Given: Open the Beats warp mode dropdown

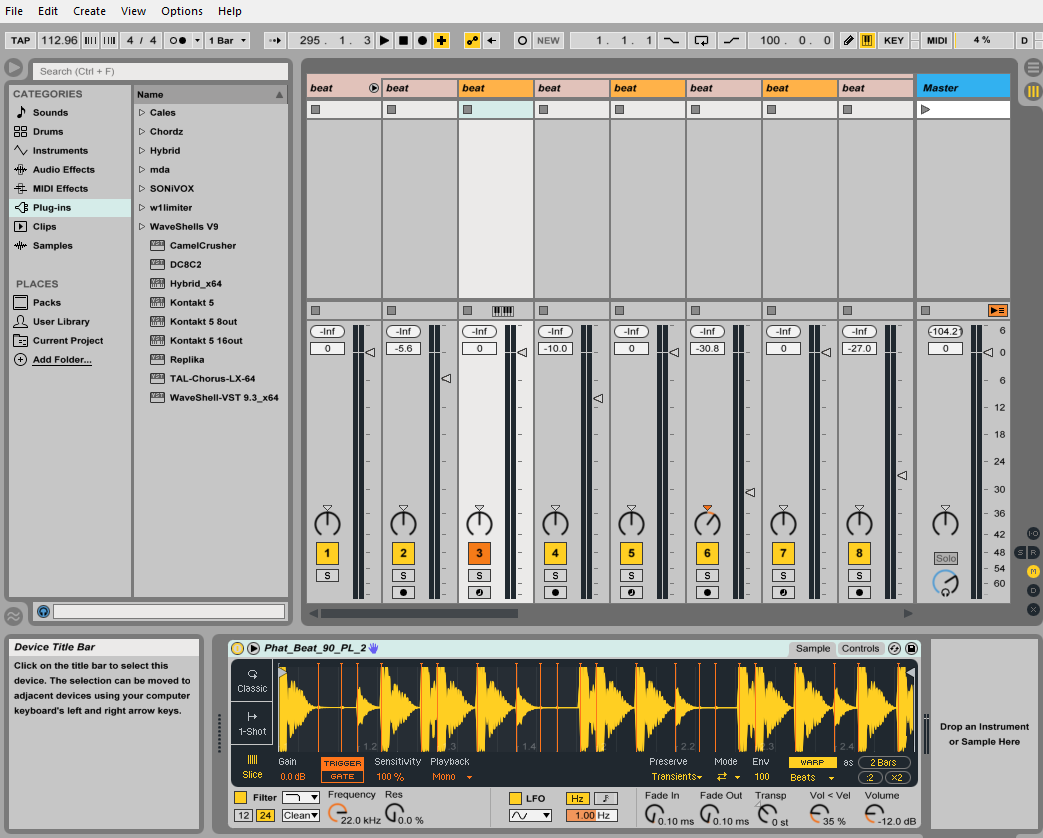Looking at the screenshot, I should [x=807, y=777].
